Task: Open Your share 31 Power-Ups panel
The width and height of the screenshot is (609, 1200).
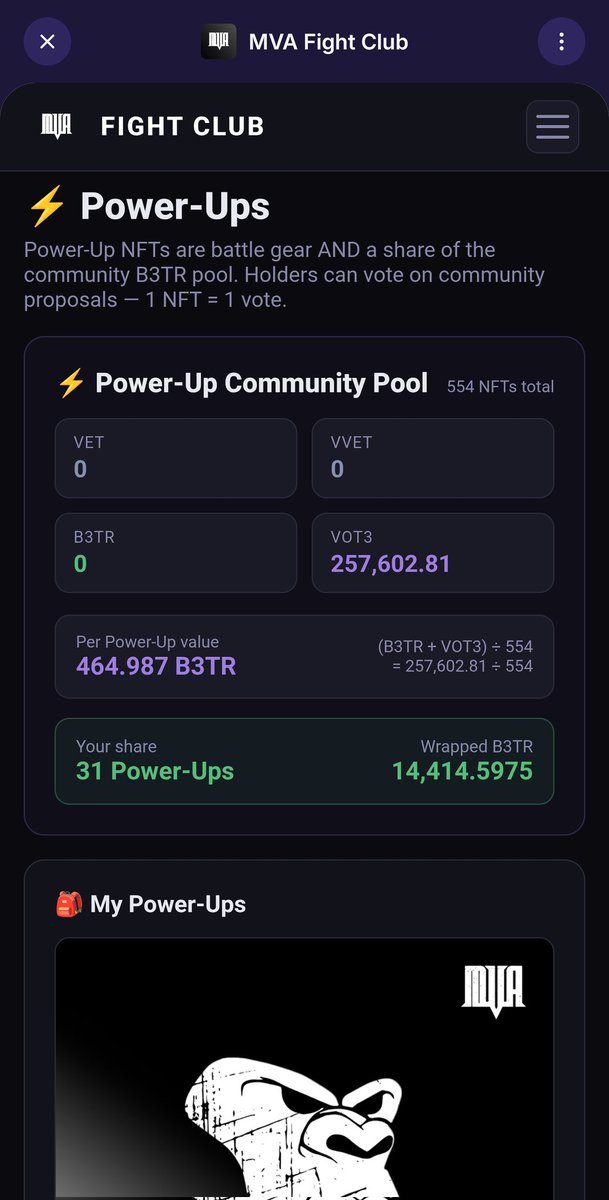Action: [x=304, y=761]
